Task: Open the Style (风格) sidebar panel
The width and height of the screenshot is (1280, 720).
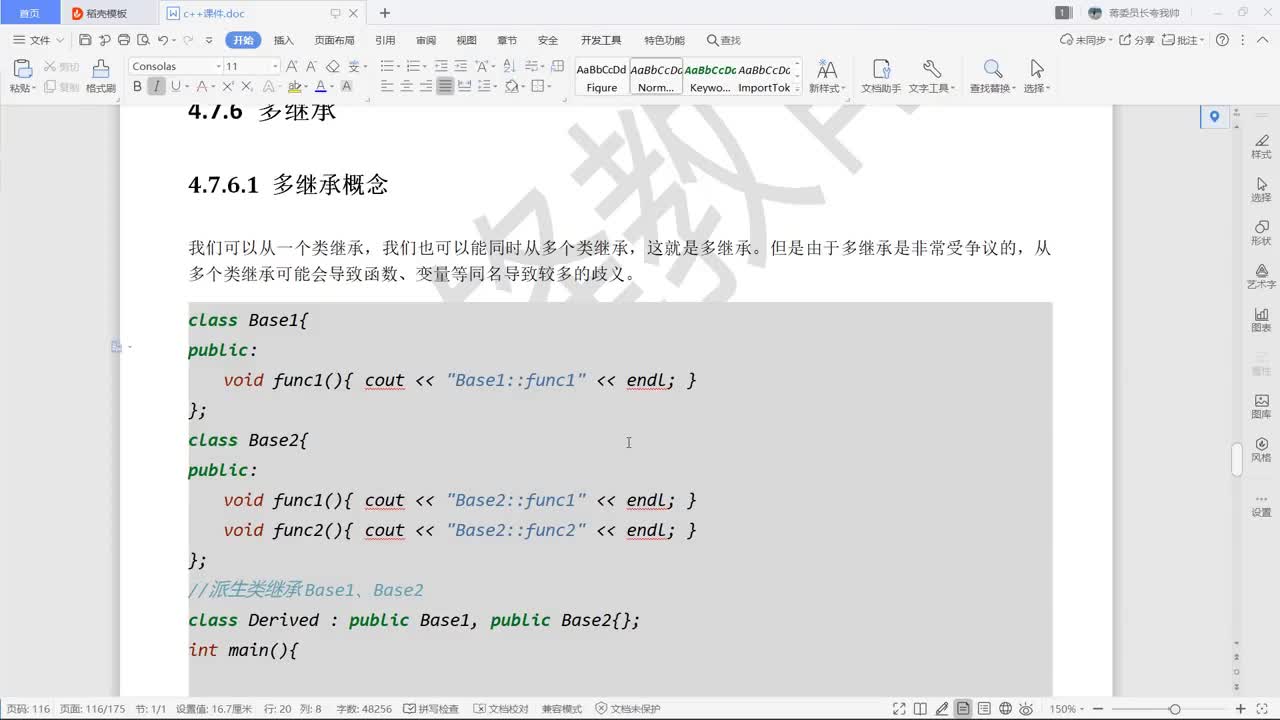Action: pos(1261,449)
